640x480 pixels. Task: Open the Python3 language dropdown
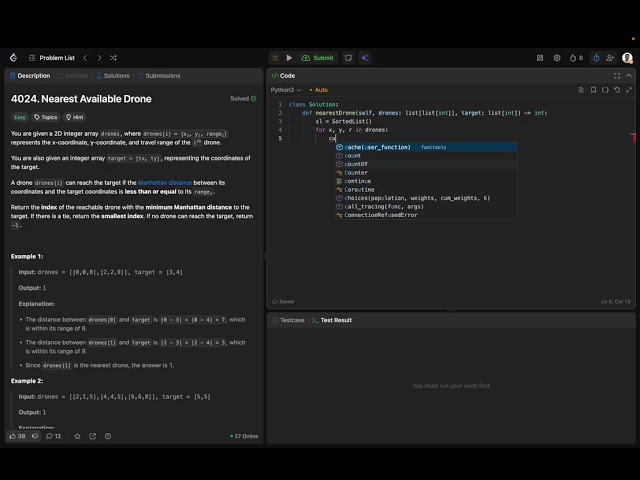(286, 90)
